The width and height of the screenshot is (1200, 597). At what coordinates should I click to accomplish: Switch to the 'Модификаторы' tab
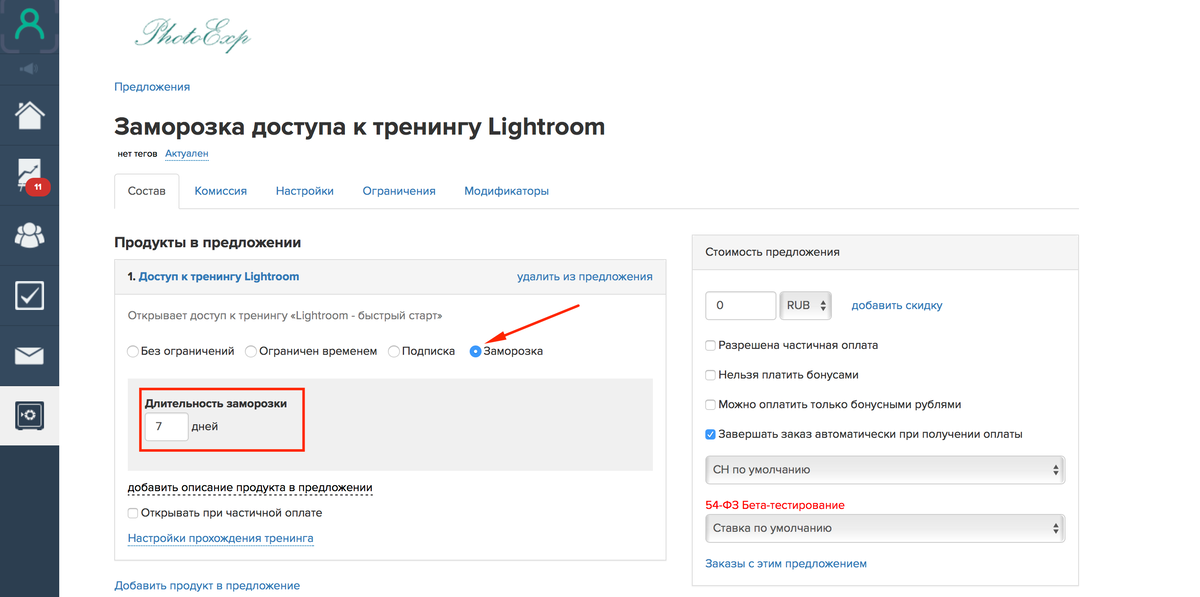pos(506,191)
